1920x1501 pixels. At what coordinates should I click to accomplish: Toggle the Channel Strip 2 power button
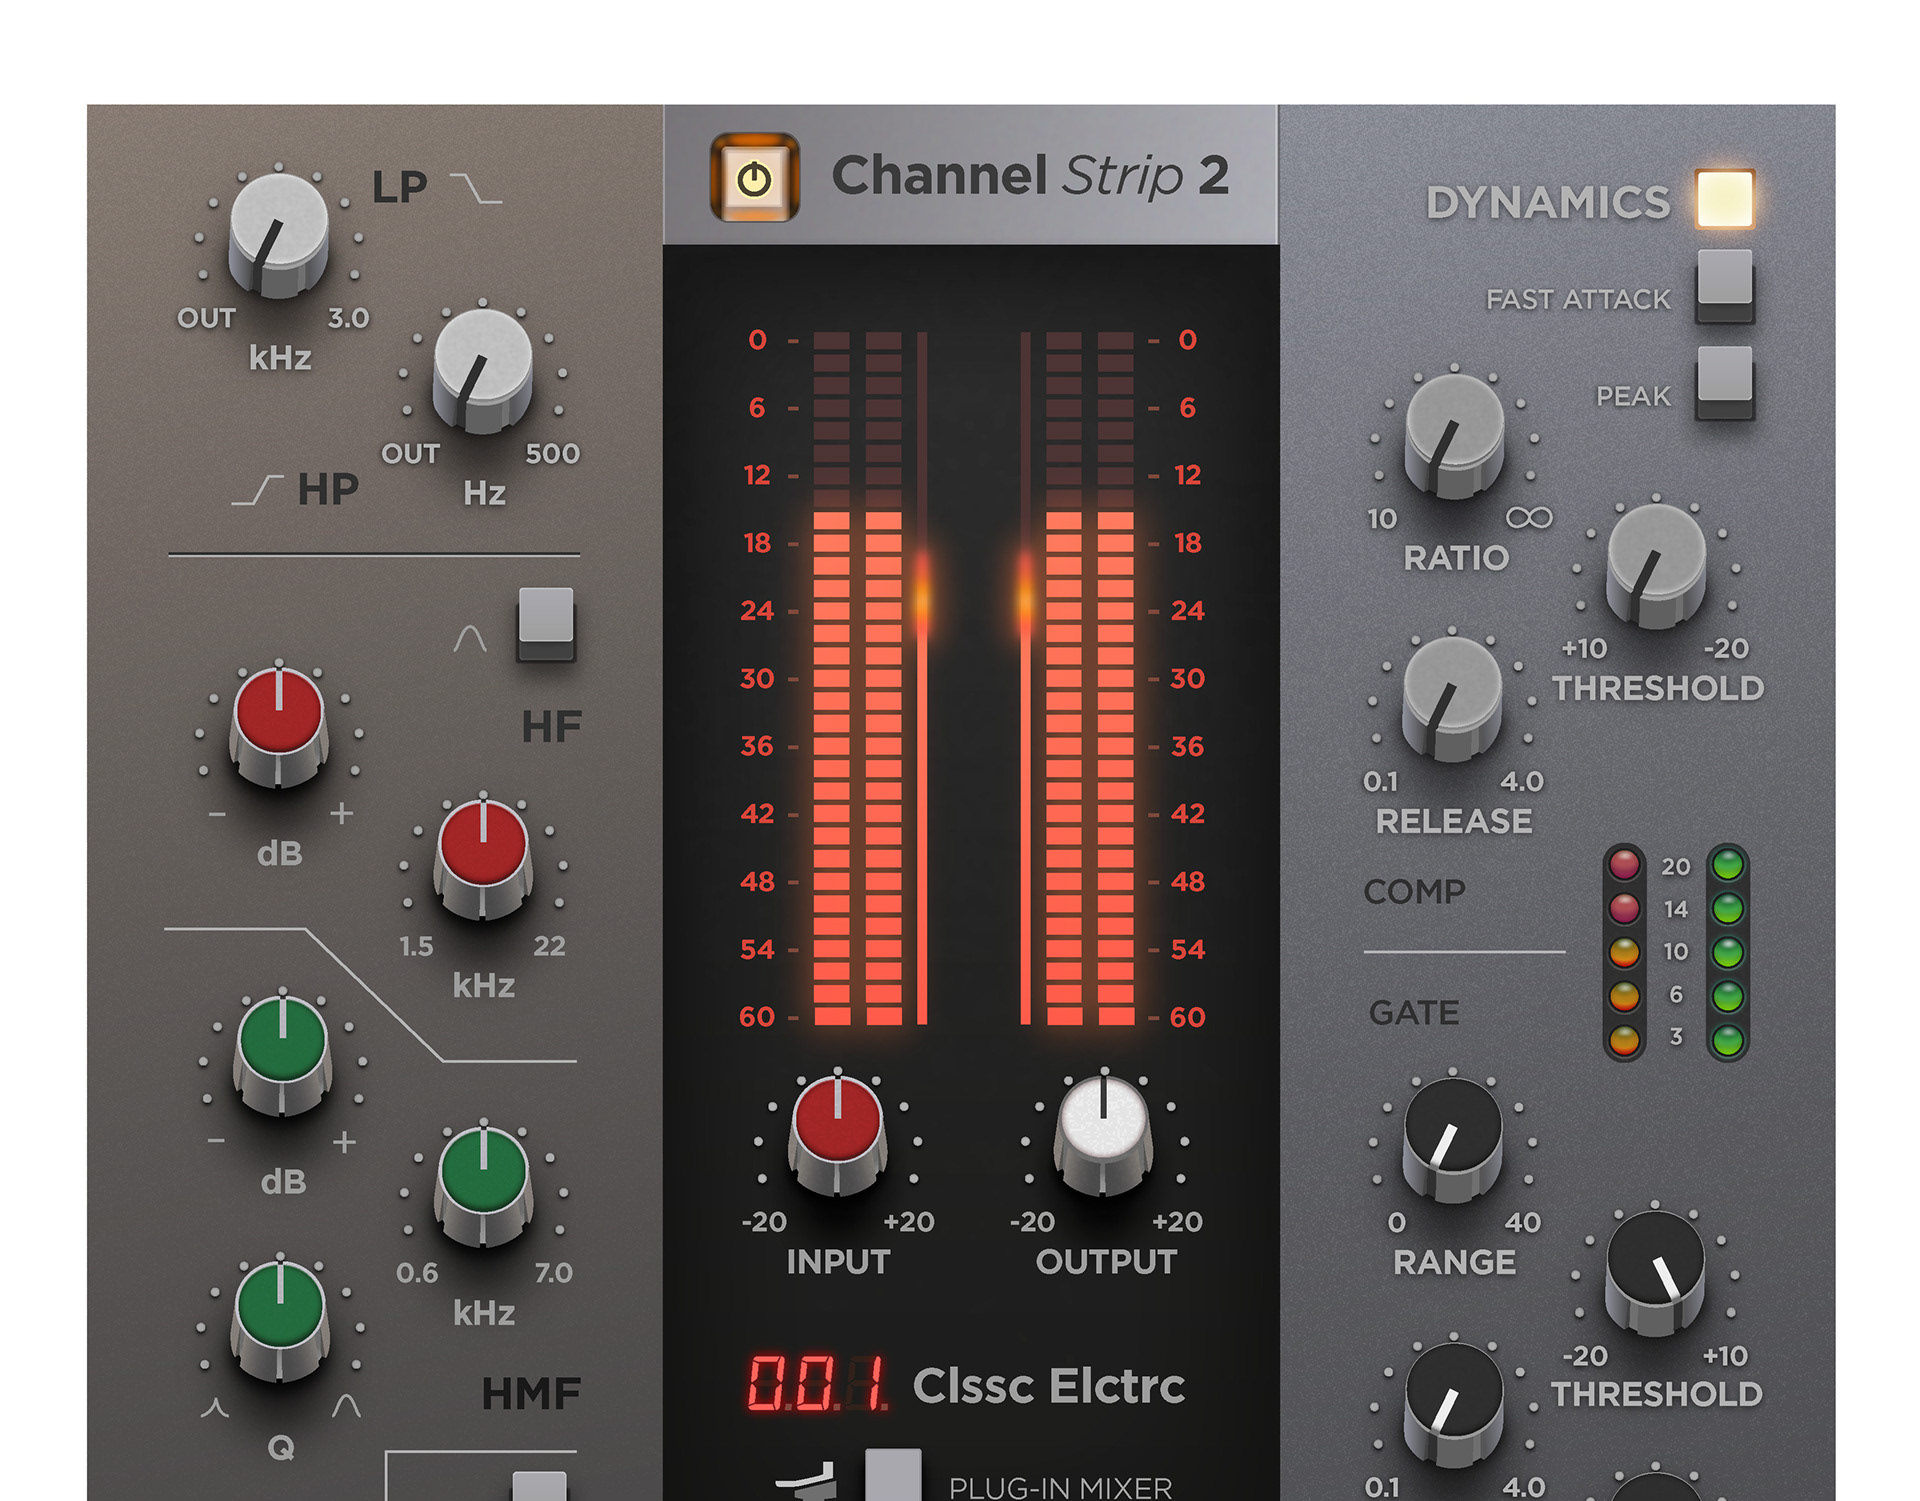754,177
